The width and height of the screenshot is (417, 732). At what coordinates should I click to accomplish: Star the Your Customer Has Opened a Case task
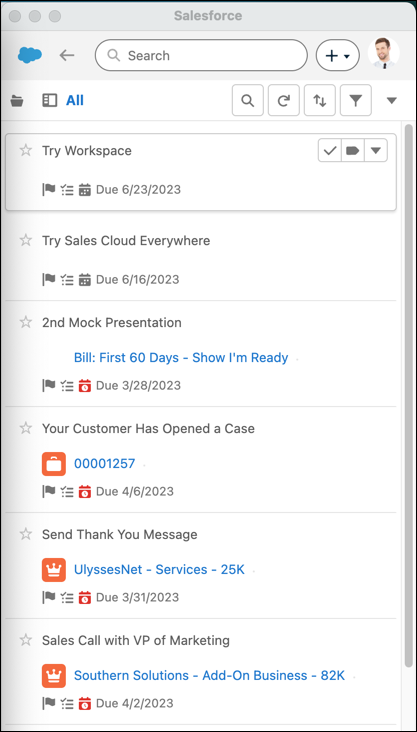coord(26,428)
